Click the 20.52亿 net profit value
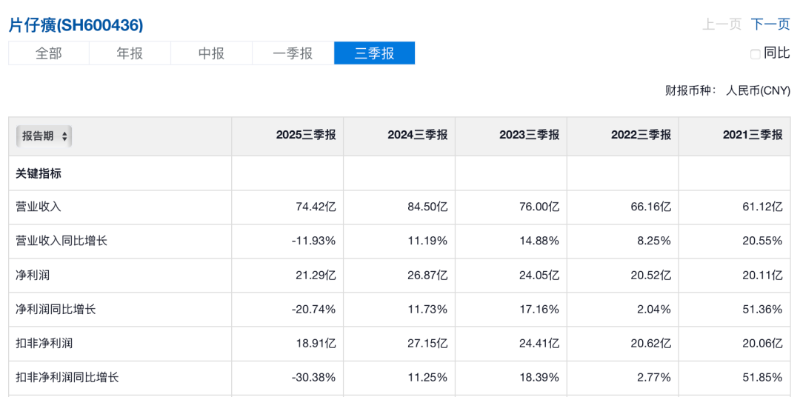 (651, 275)
